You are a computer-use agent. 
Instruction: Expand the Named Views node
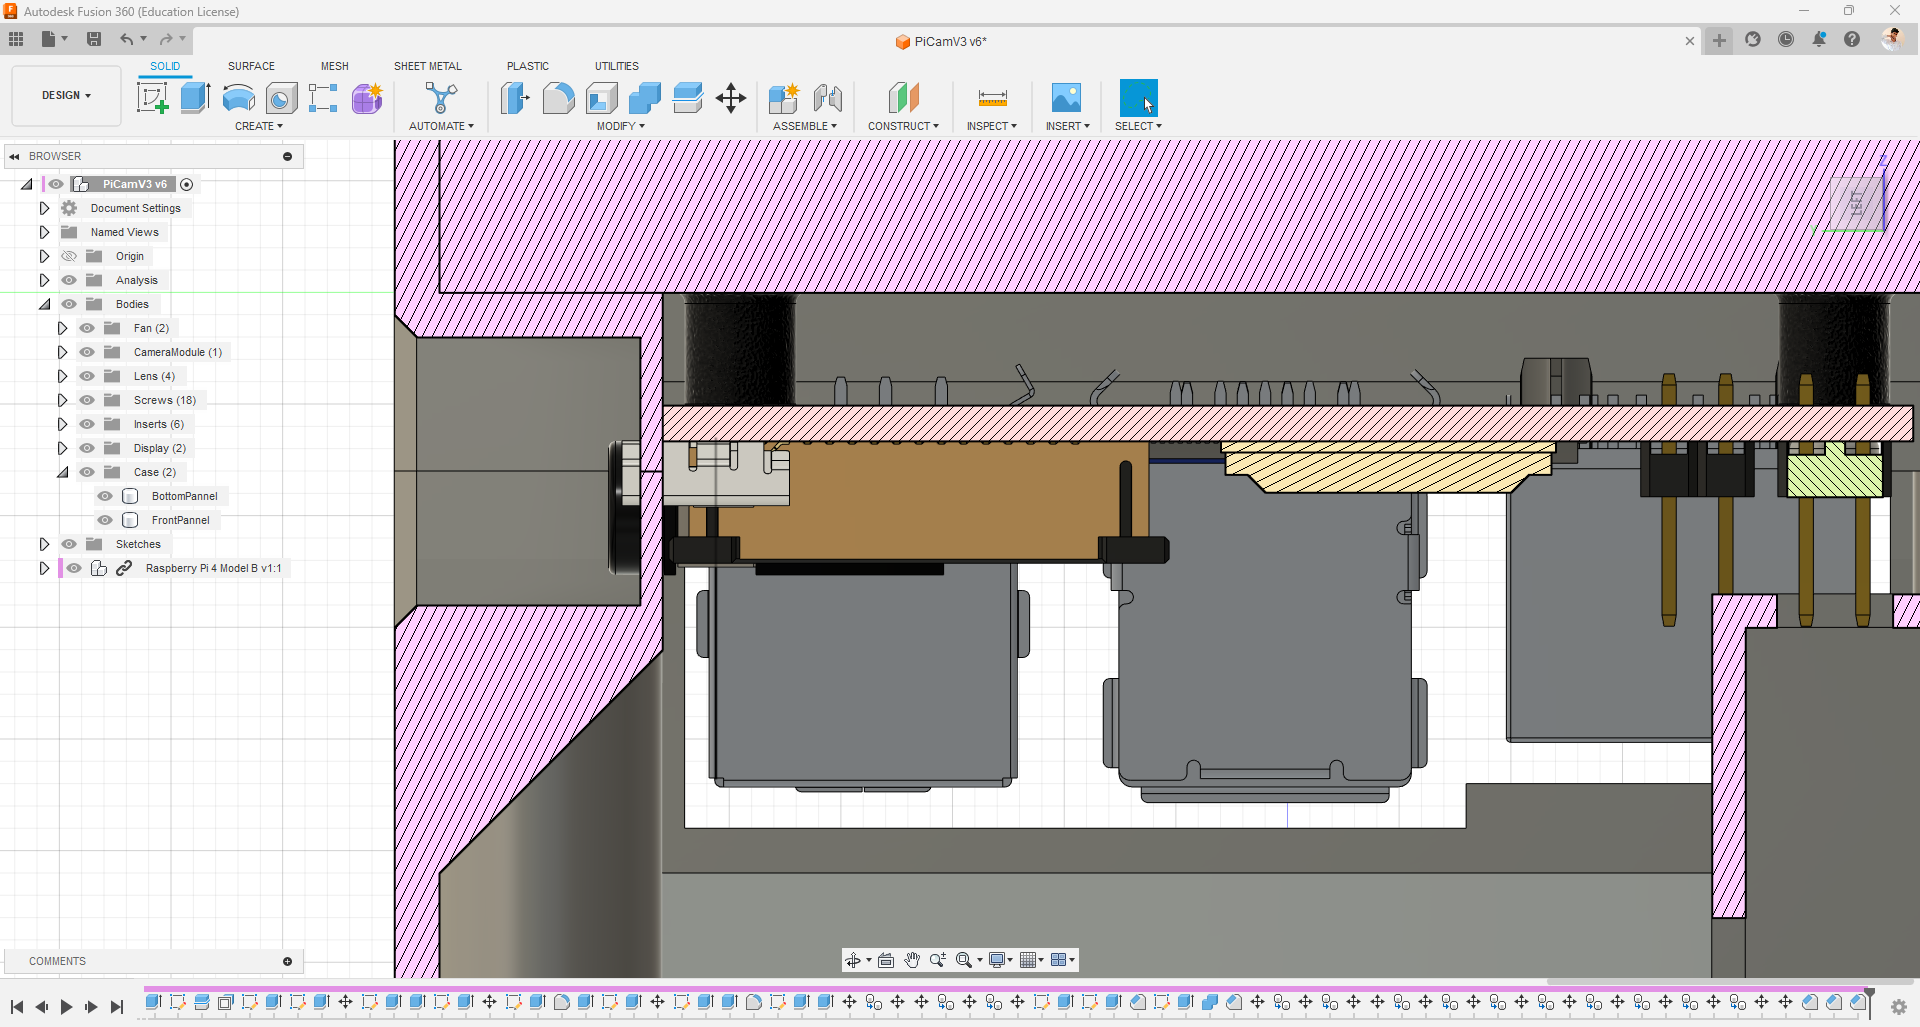pyautogui.click(x=44, y=232)
